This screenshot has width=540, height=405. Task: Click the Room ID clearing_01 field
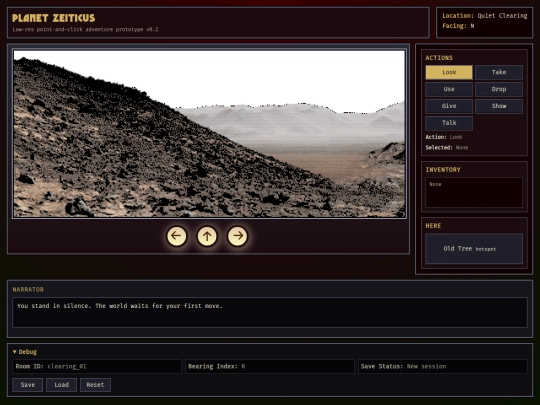click(x=97, y=366)
